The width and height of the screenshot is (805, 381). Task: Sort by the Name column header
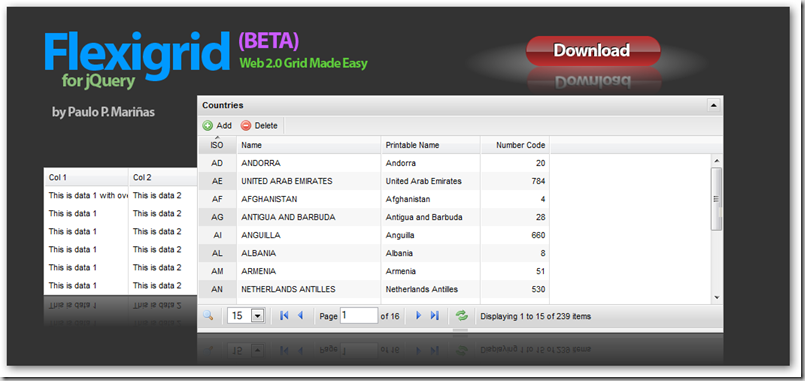pos(309,145)
